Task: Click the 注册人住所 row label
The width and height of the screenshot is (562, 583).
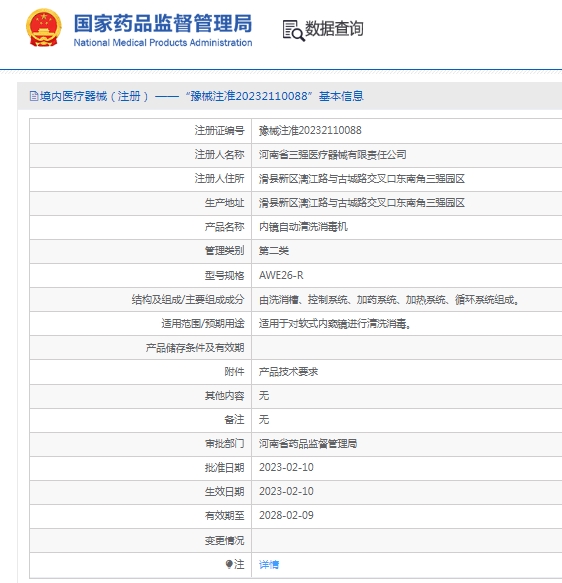Action: point(219,179)
